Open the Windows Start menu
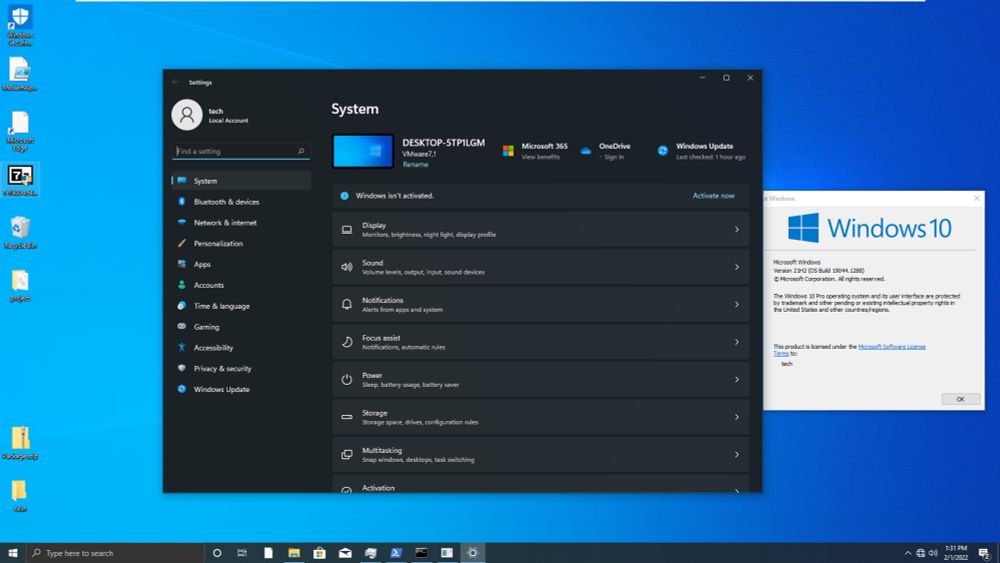This screenshot has width=1000, height=563. point(13,553)
